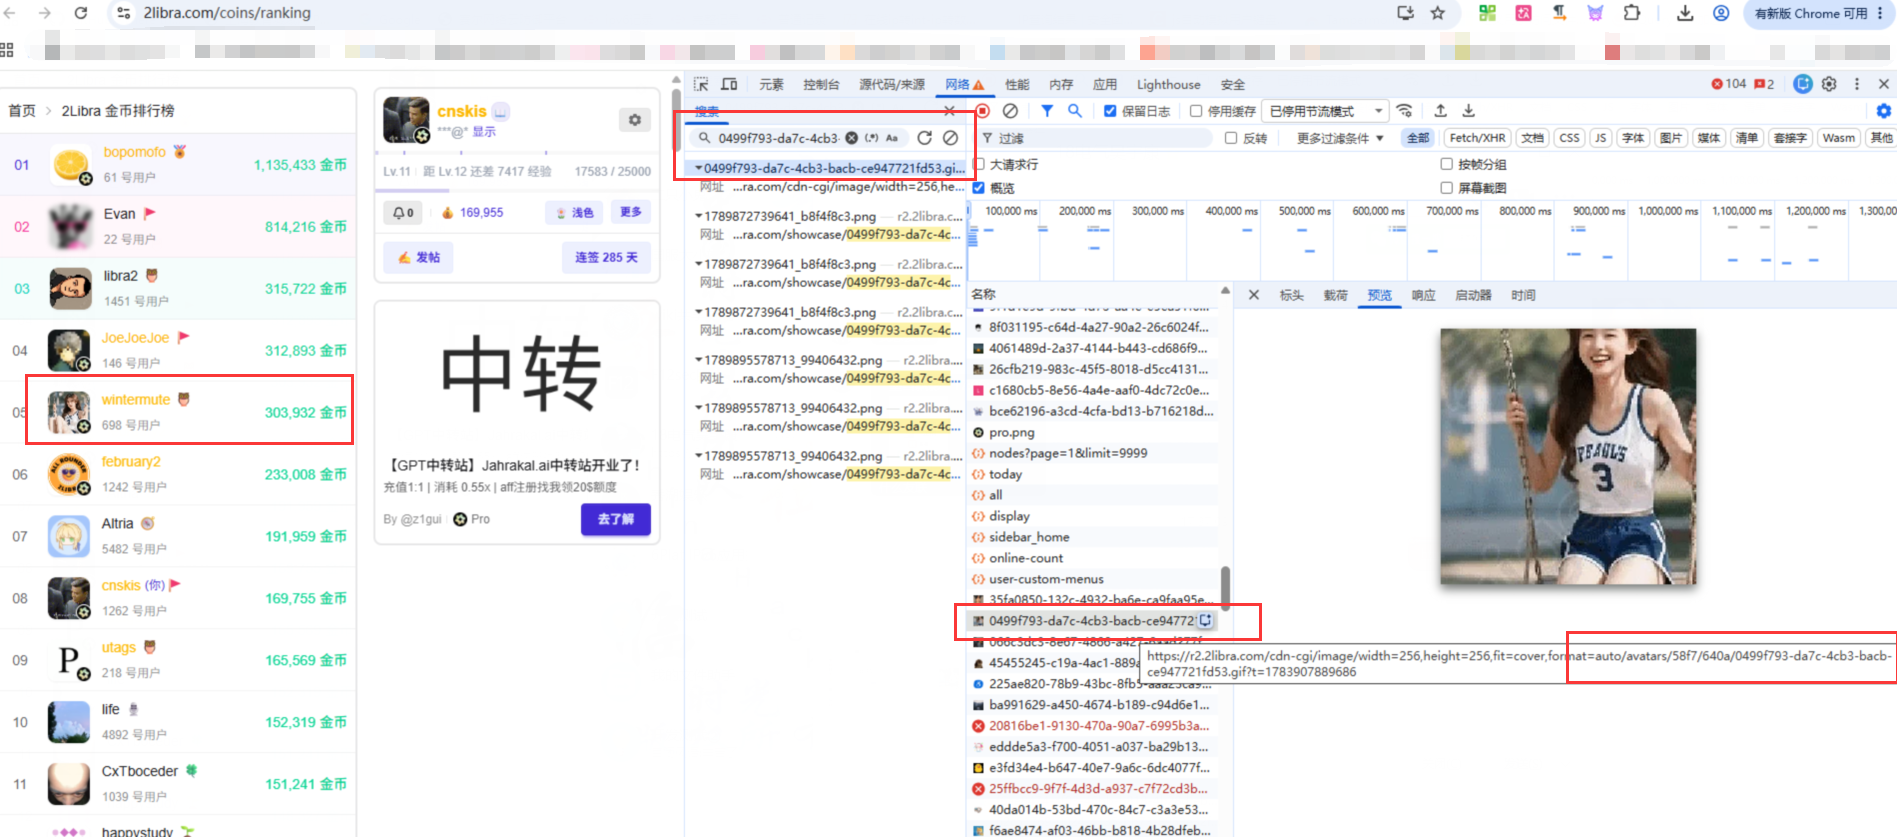
Task: Select the pro.png network request row
Action: (1093, 432)
